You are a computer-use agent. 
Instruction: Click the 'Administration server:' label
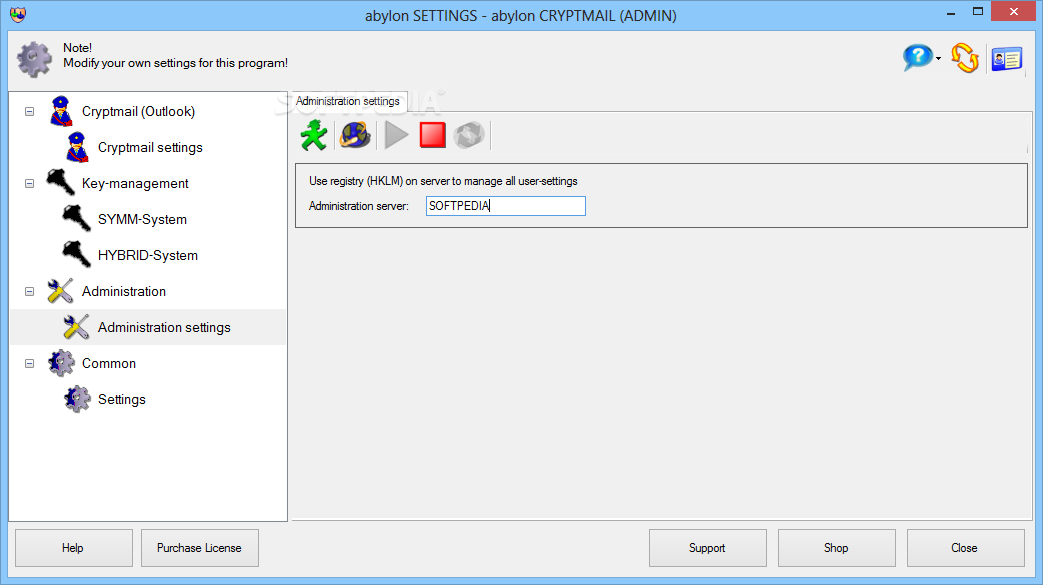359,206
